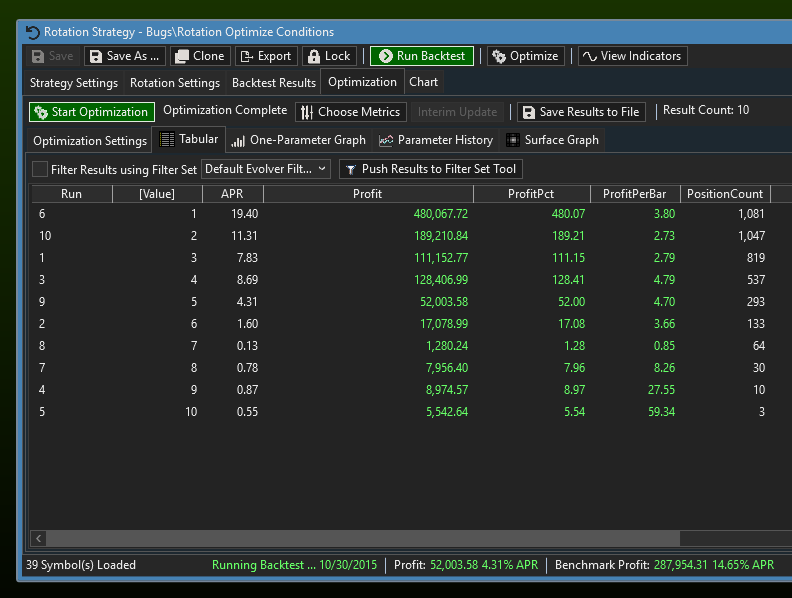The height and width of the screenshot is (598, 792).
Task: Enable Filter Results using Filter Set checkbox
Action: coord(40,170)
